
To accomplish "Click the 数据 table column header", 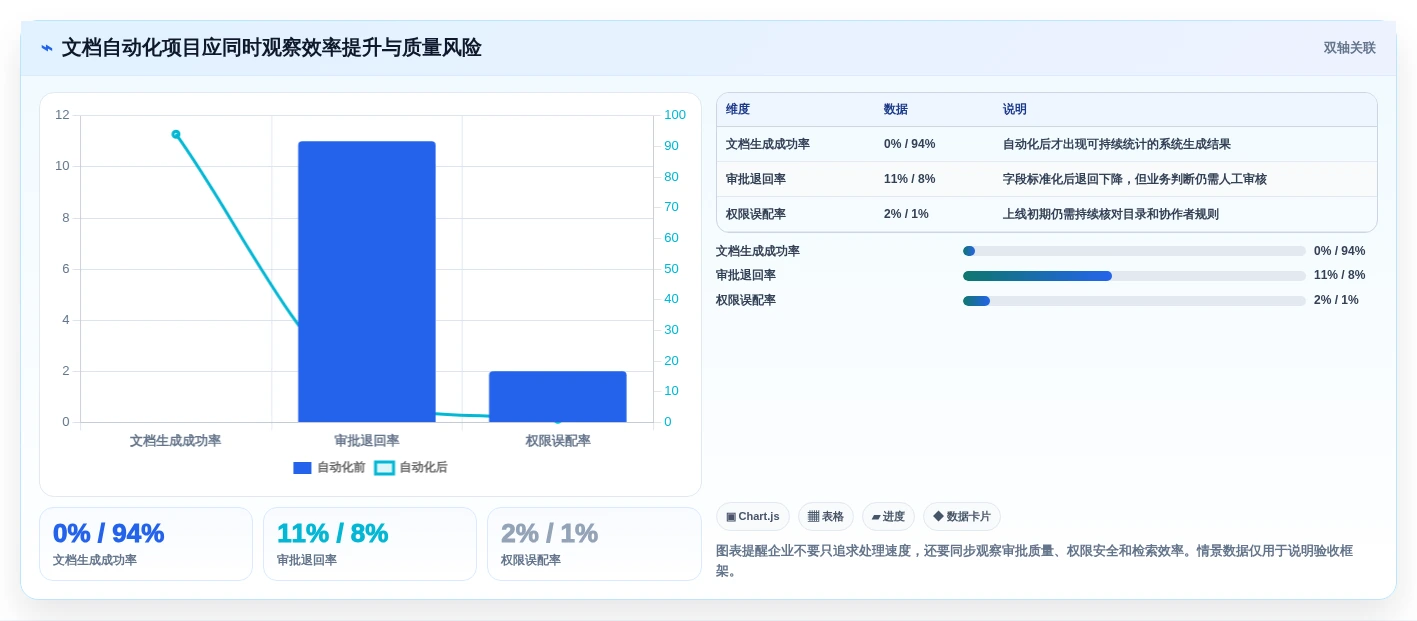I will pos(896,109).
